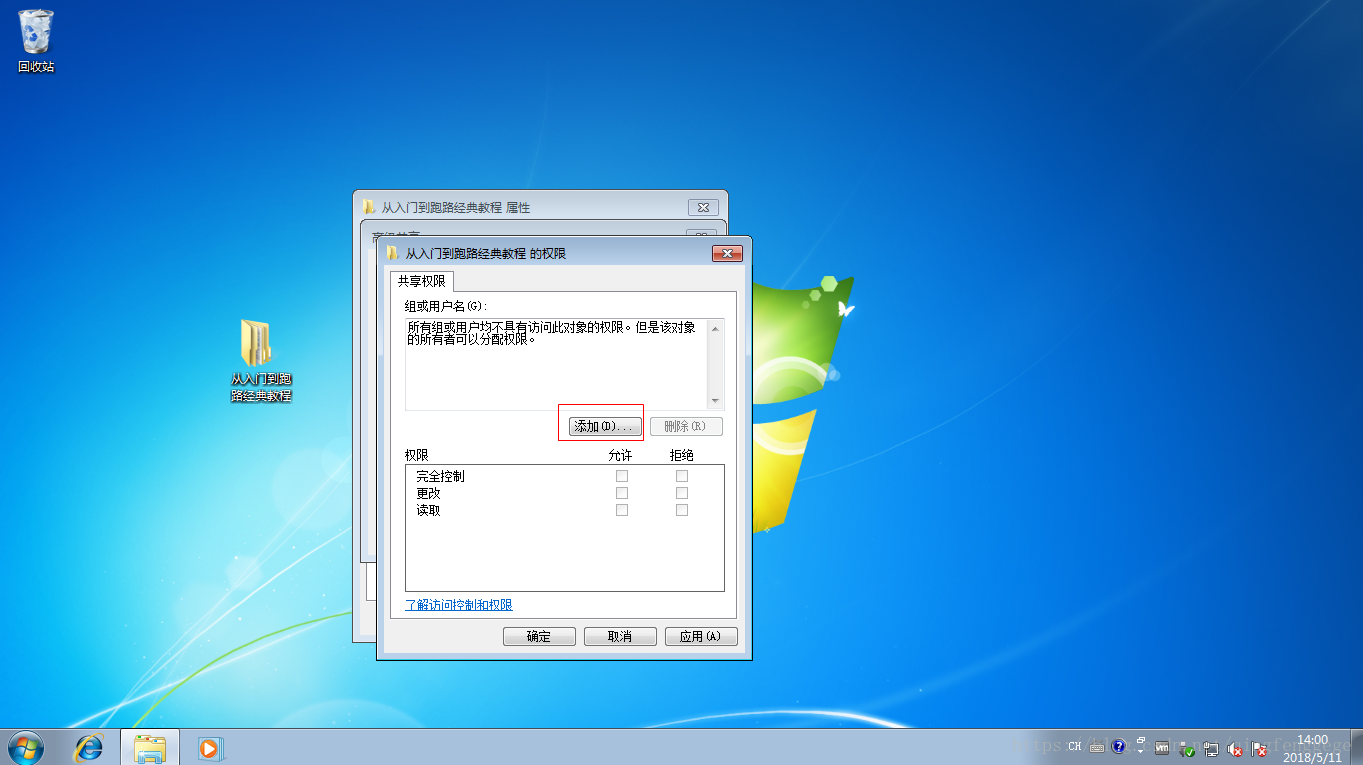Click the disabled 删除(R) button
This screenshot has height=765, width=1363.
point(686,427)
